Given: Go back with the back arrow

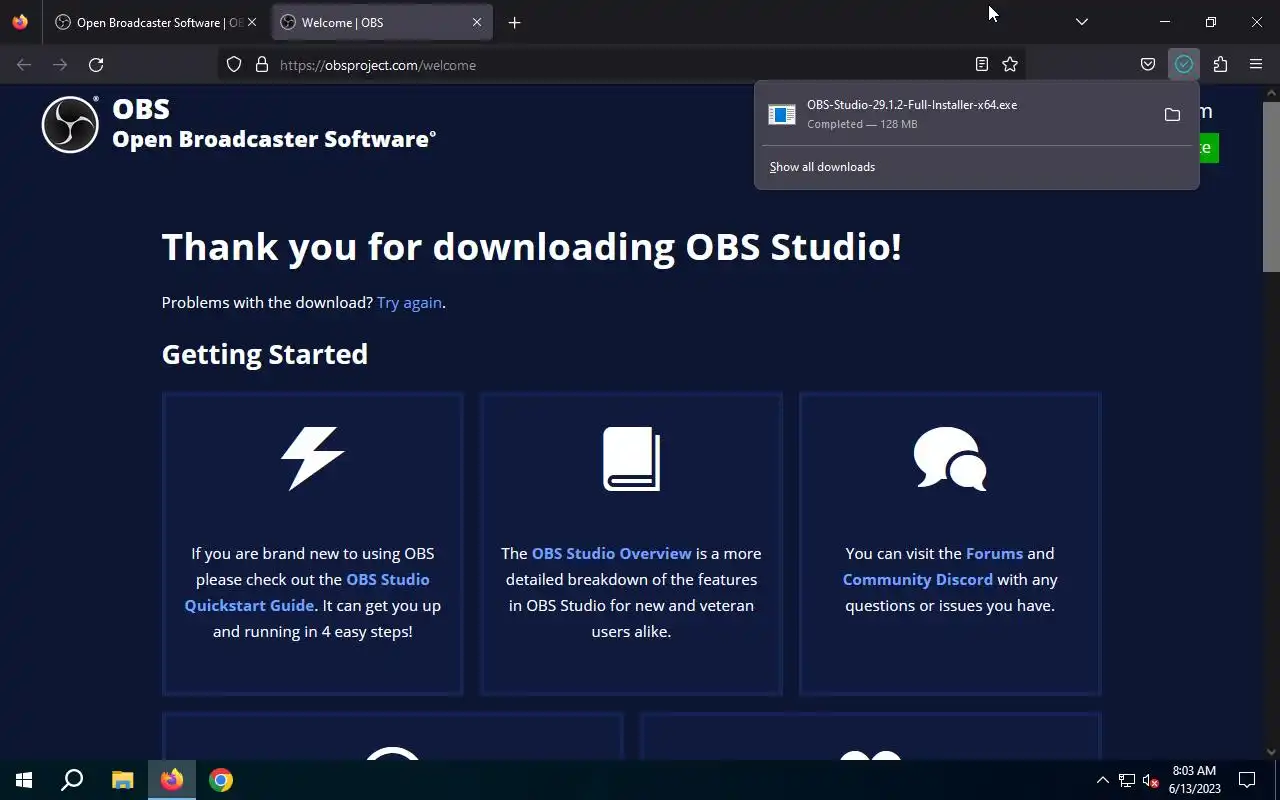Looking at the screenshot, I should pos(24,64).
